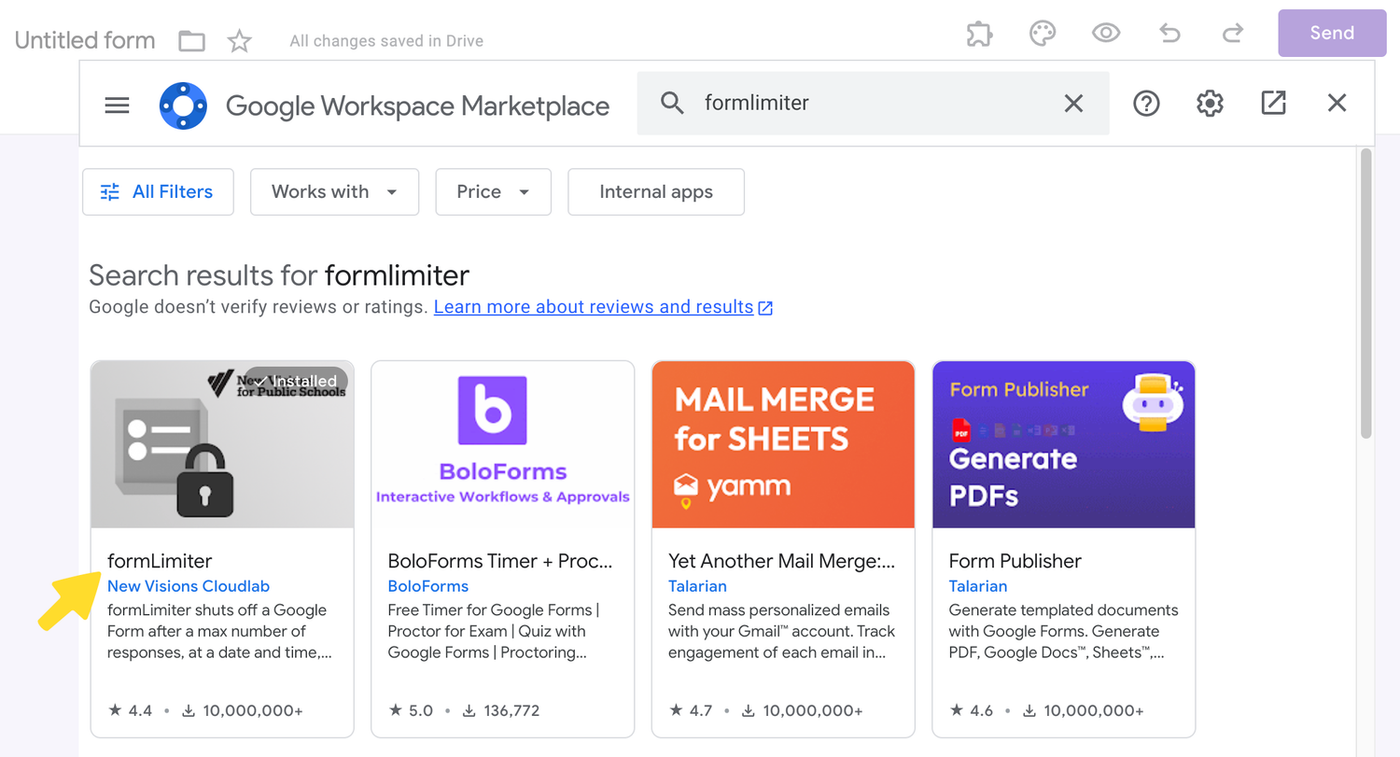Viewport: 1400px width, 757px height.
Task: Click formLimiter's 4.4 star rating
Action: 130,711
